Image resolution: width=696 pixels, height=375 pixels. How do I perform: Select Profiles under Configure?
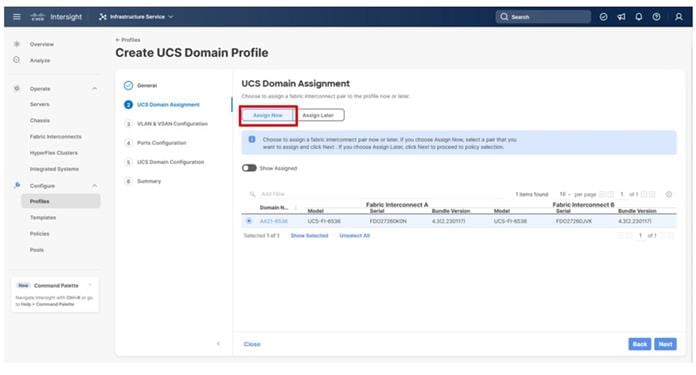pos(61,201)
